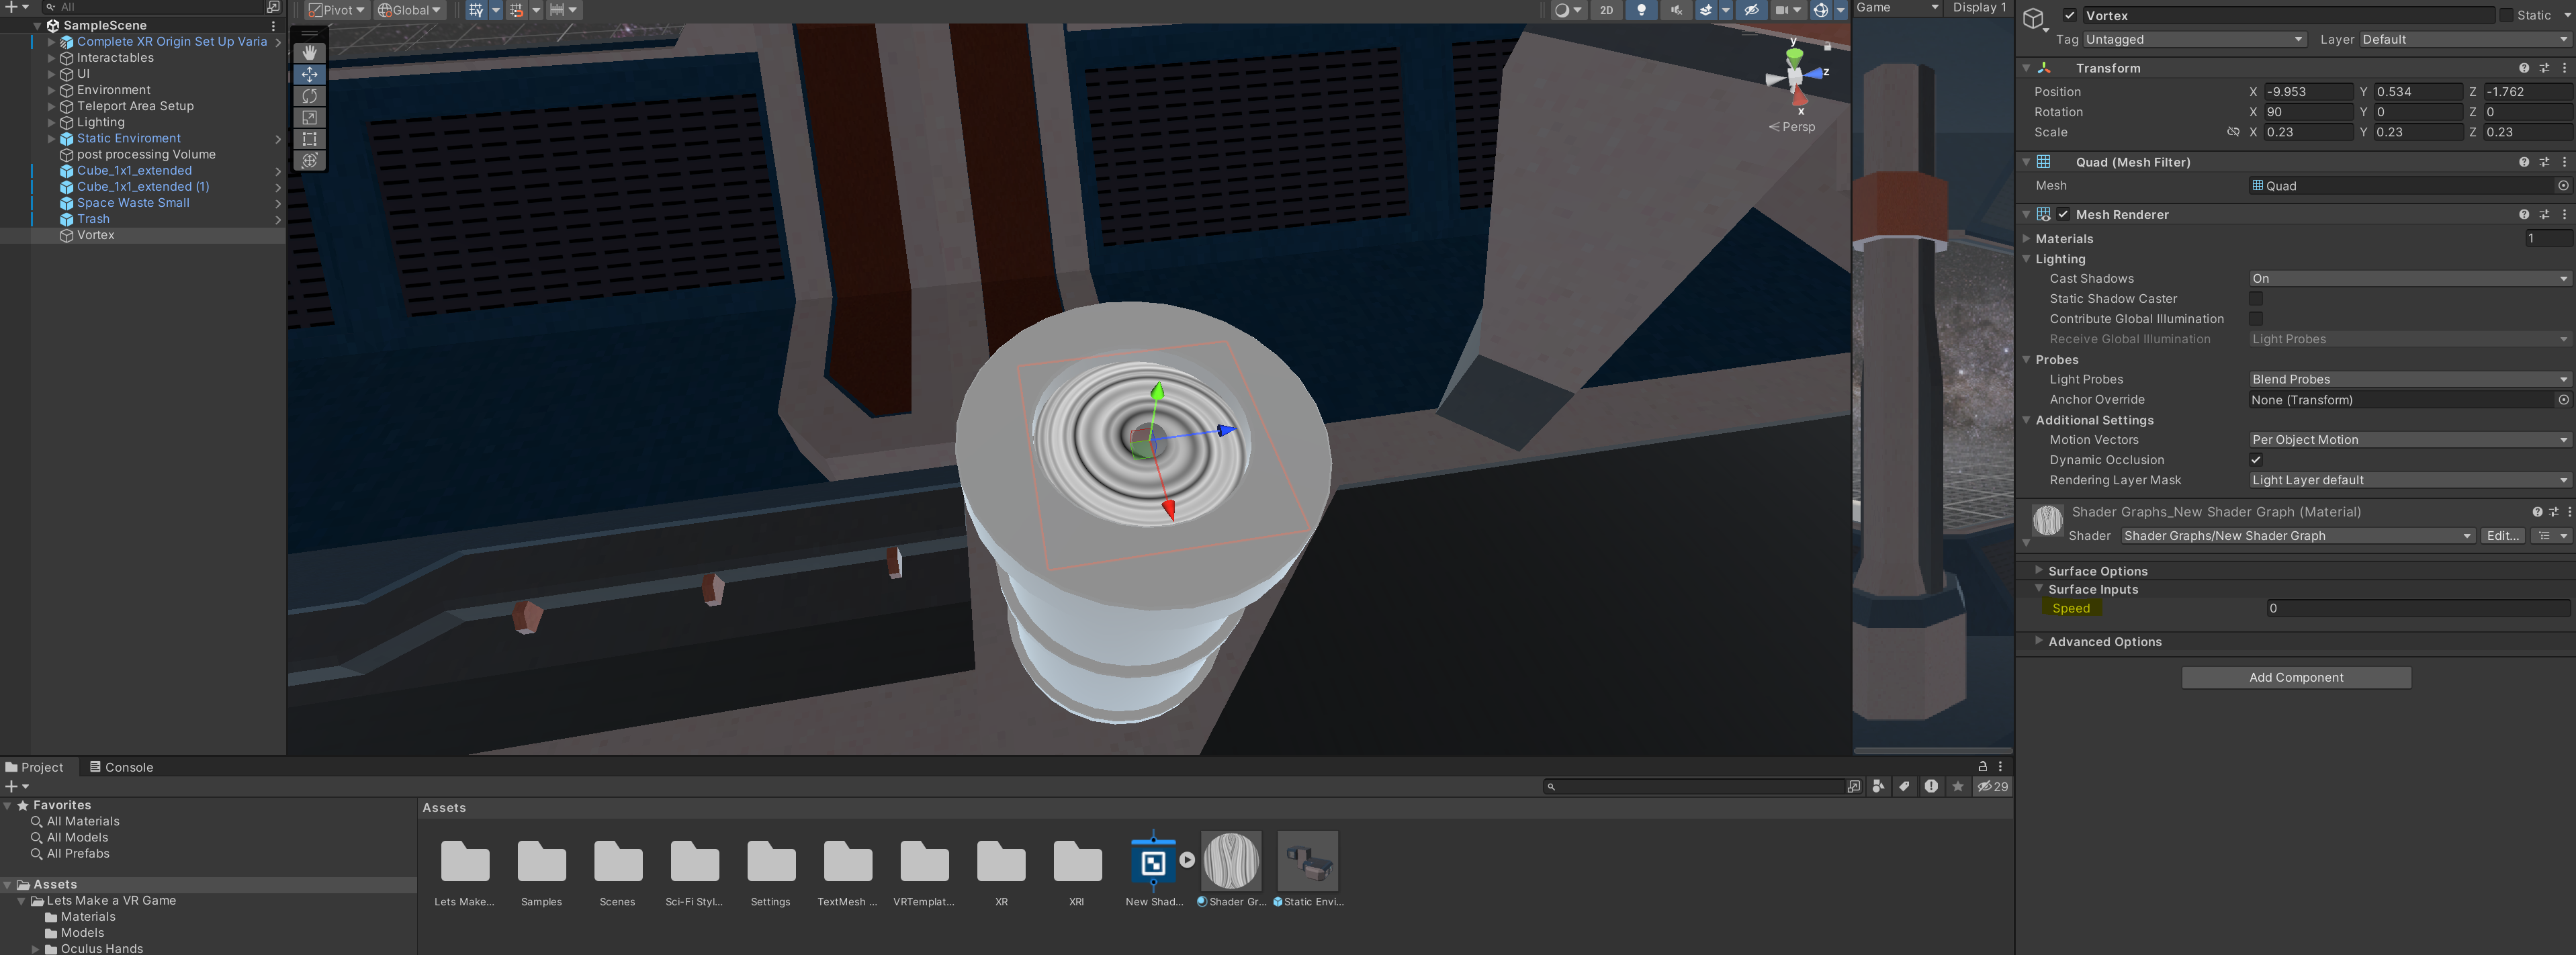Click the Speed value input field
Screen dimensions: 2576x955
tap(2416, 608)
